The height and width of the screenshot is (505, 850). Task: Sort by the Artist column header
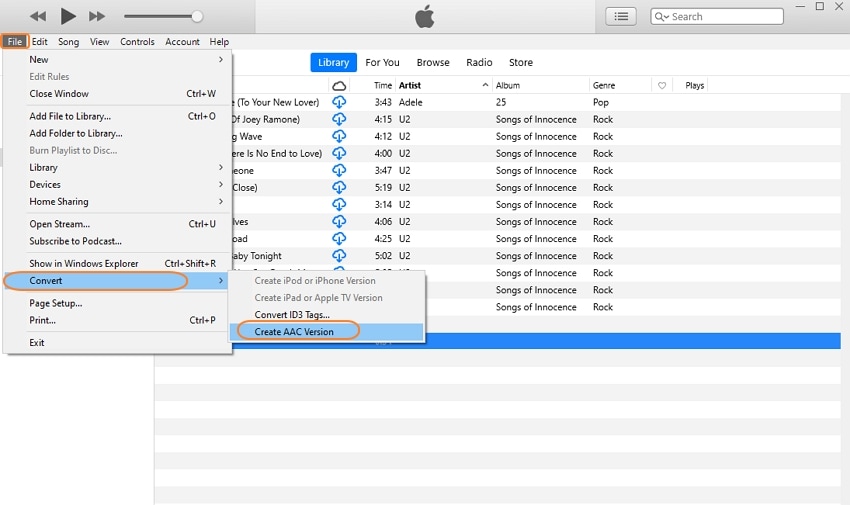click(x=410, y=86)
